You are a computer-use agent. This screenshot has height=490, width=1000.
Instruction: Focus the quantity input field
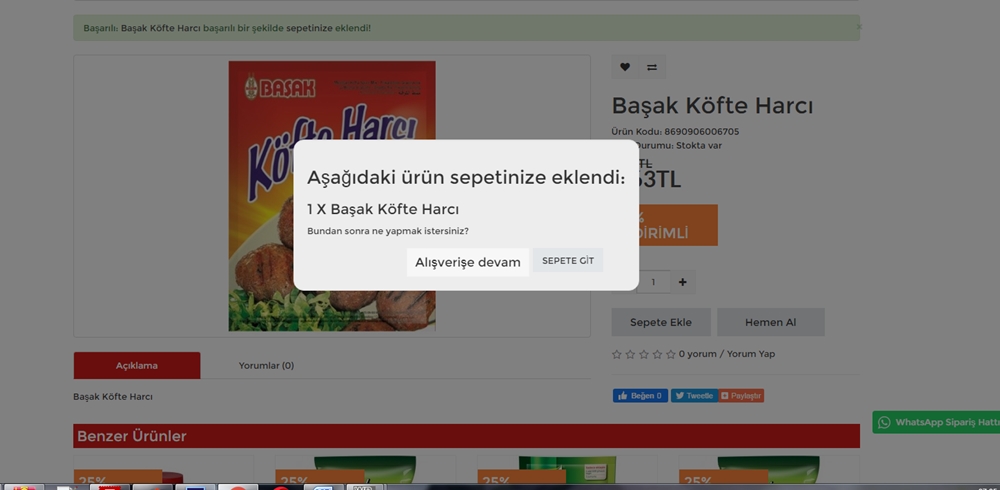coord(653,282)
